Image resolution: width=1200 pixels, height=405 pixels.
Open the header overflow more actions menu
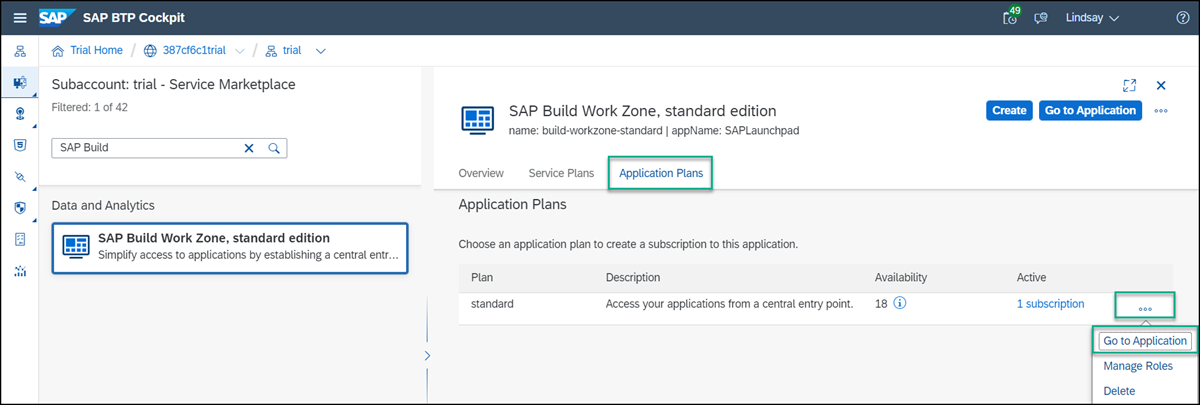1161,111
